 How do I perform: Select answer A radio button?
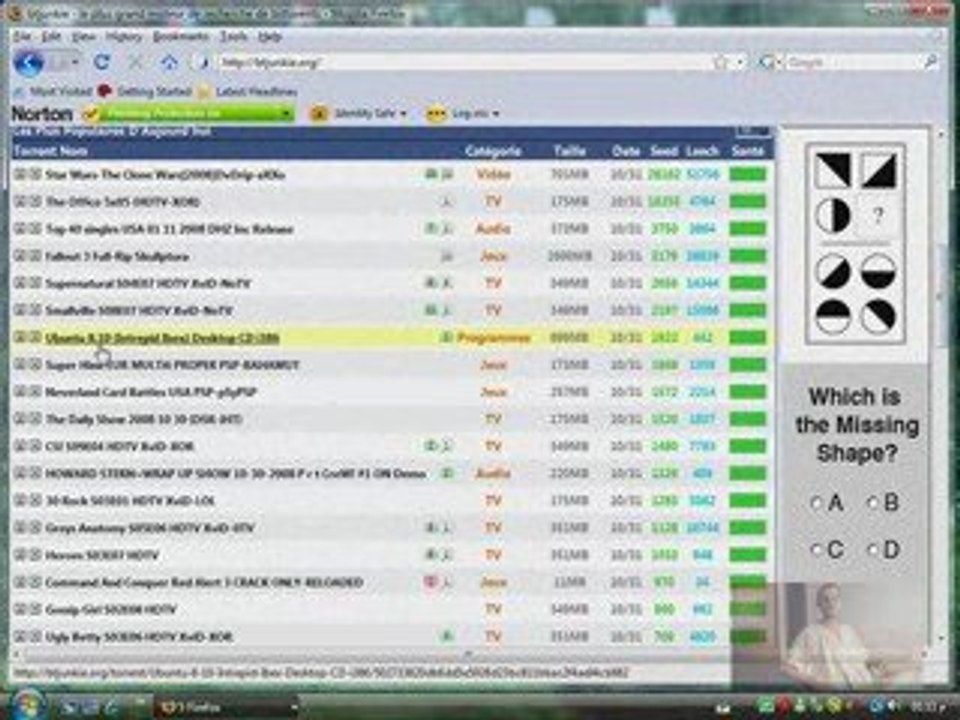[816, 503]
